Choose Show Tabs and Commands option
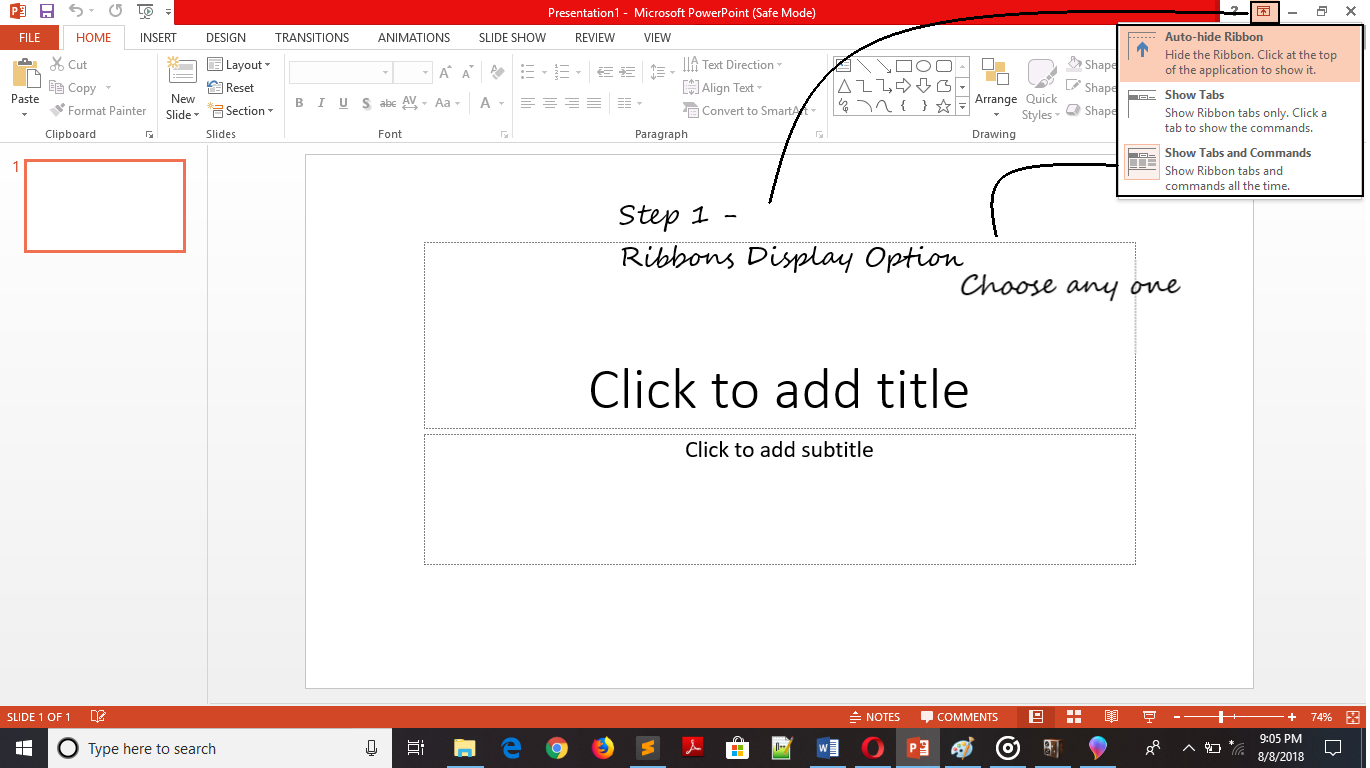The height and width of the screenshot is (768, 1370). click(x=1239, y=169)
